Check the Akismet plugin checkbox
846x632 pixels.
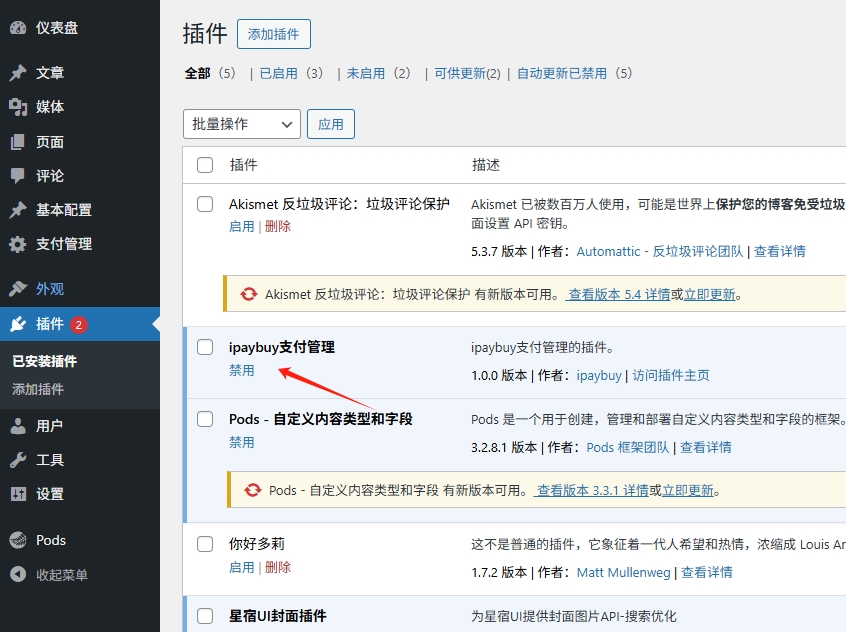coord(205,204)
